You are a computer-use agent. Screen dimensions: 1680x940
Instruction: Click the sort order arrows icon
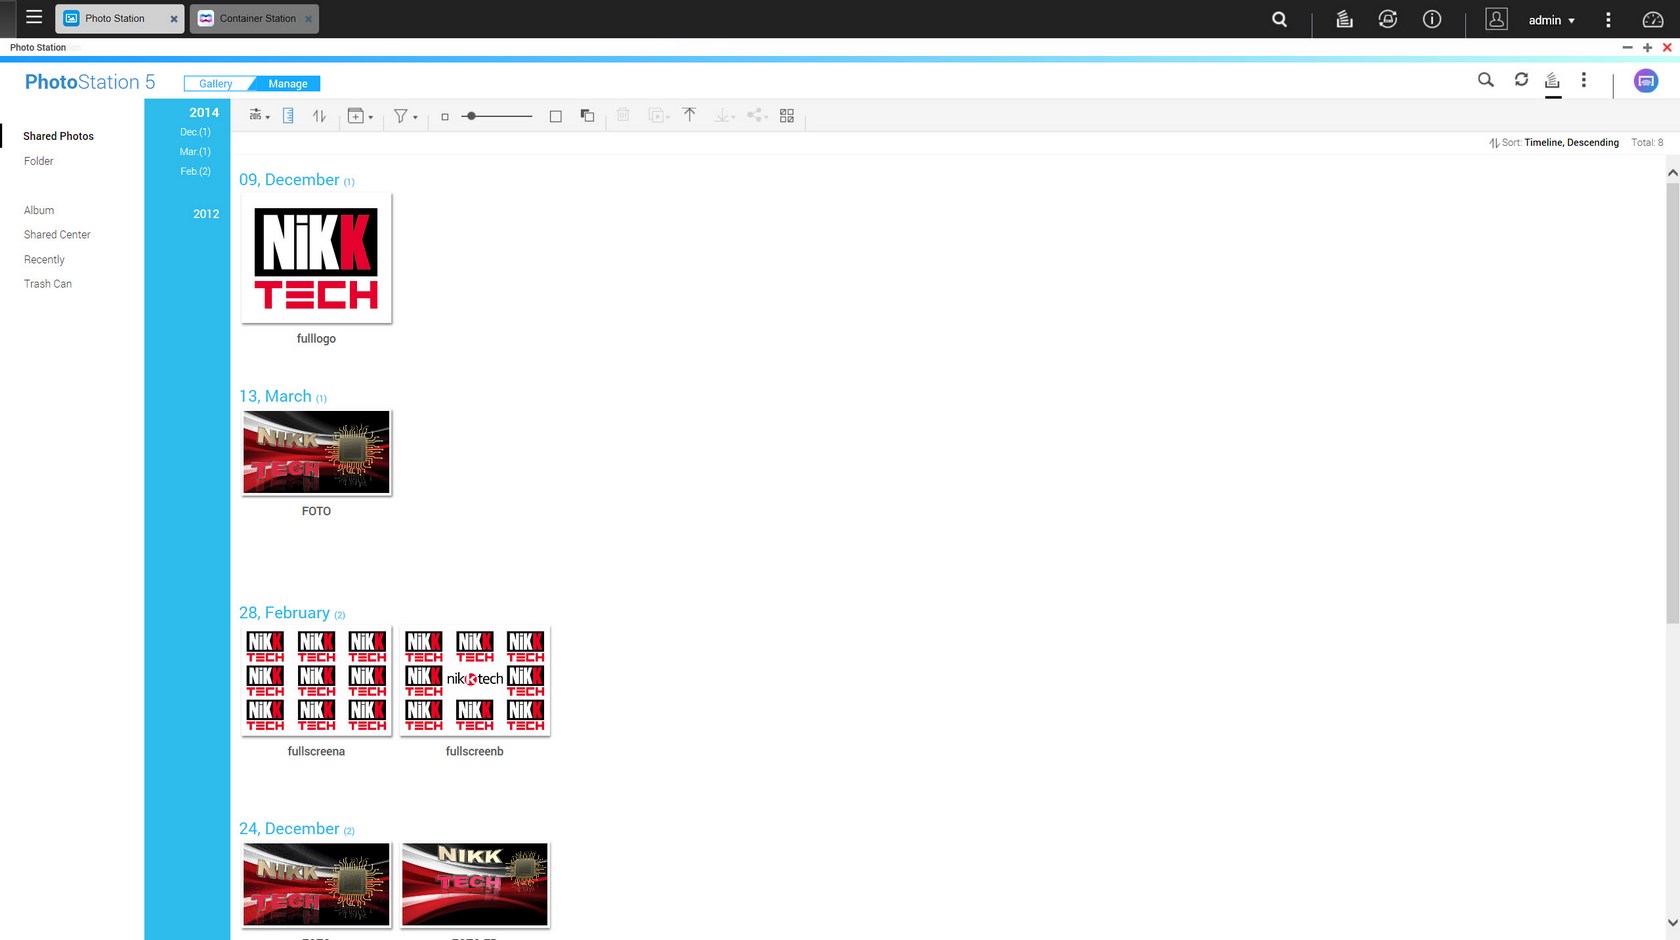(x=319, y=116)
